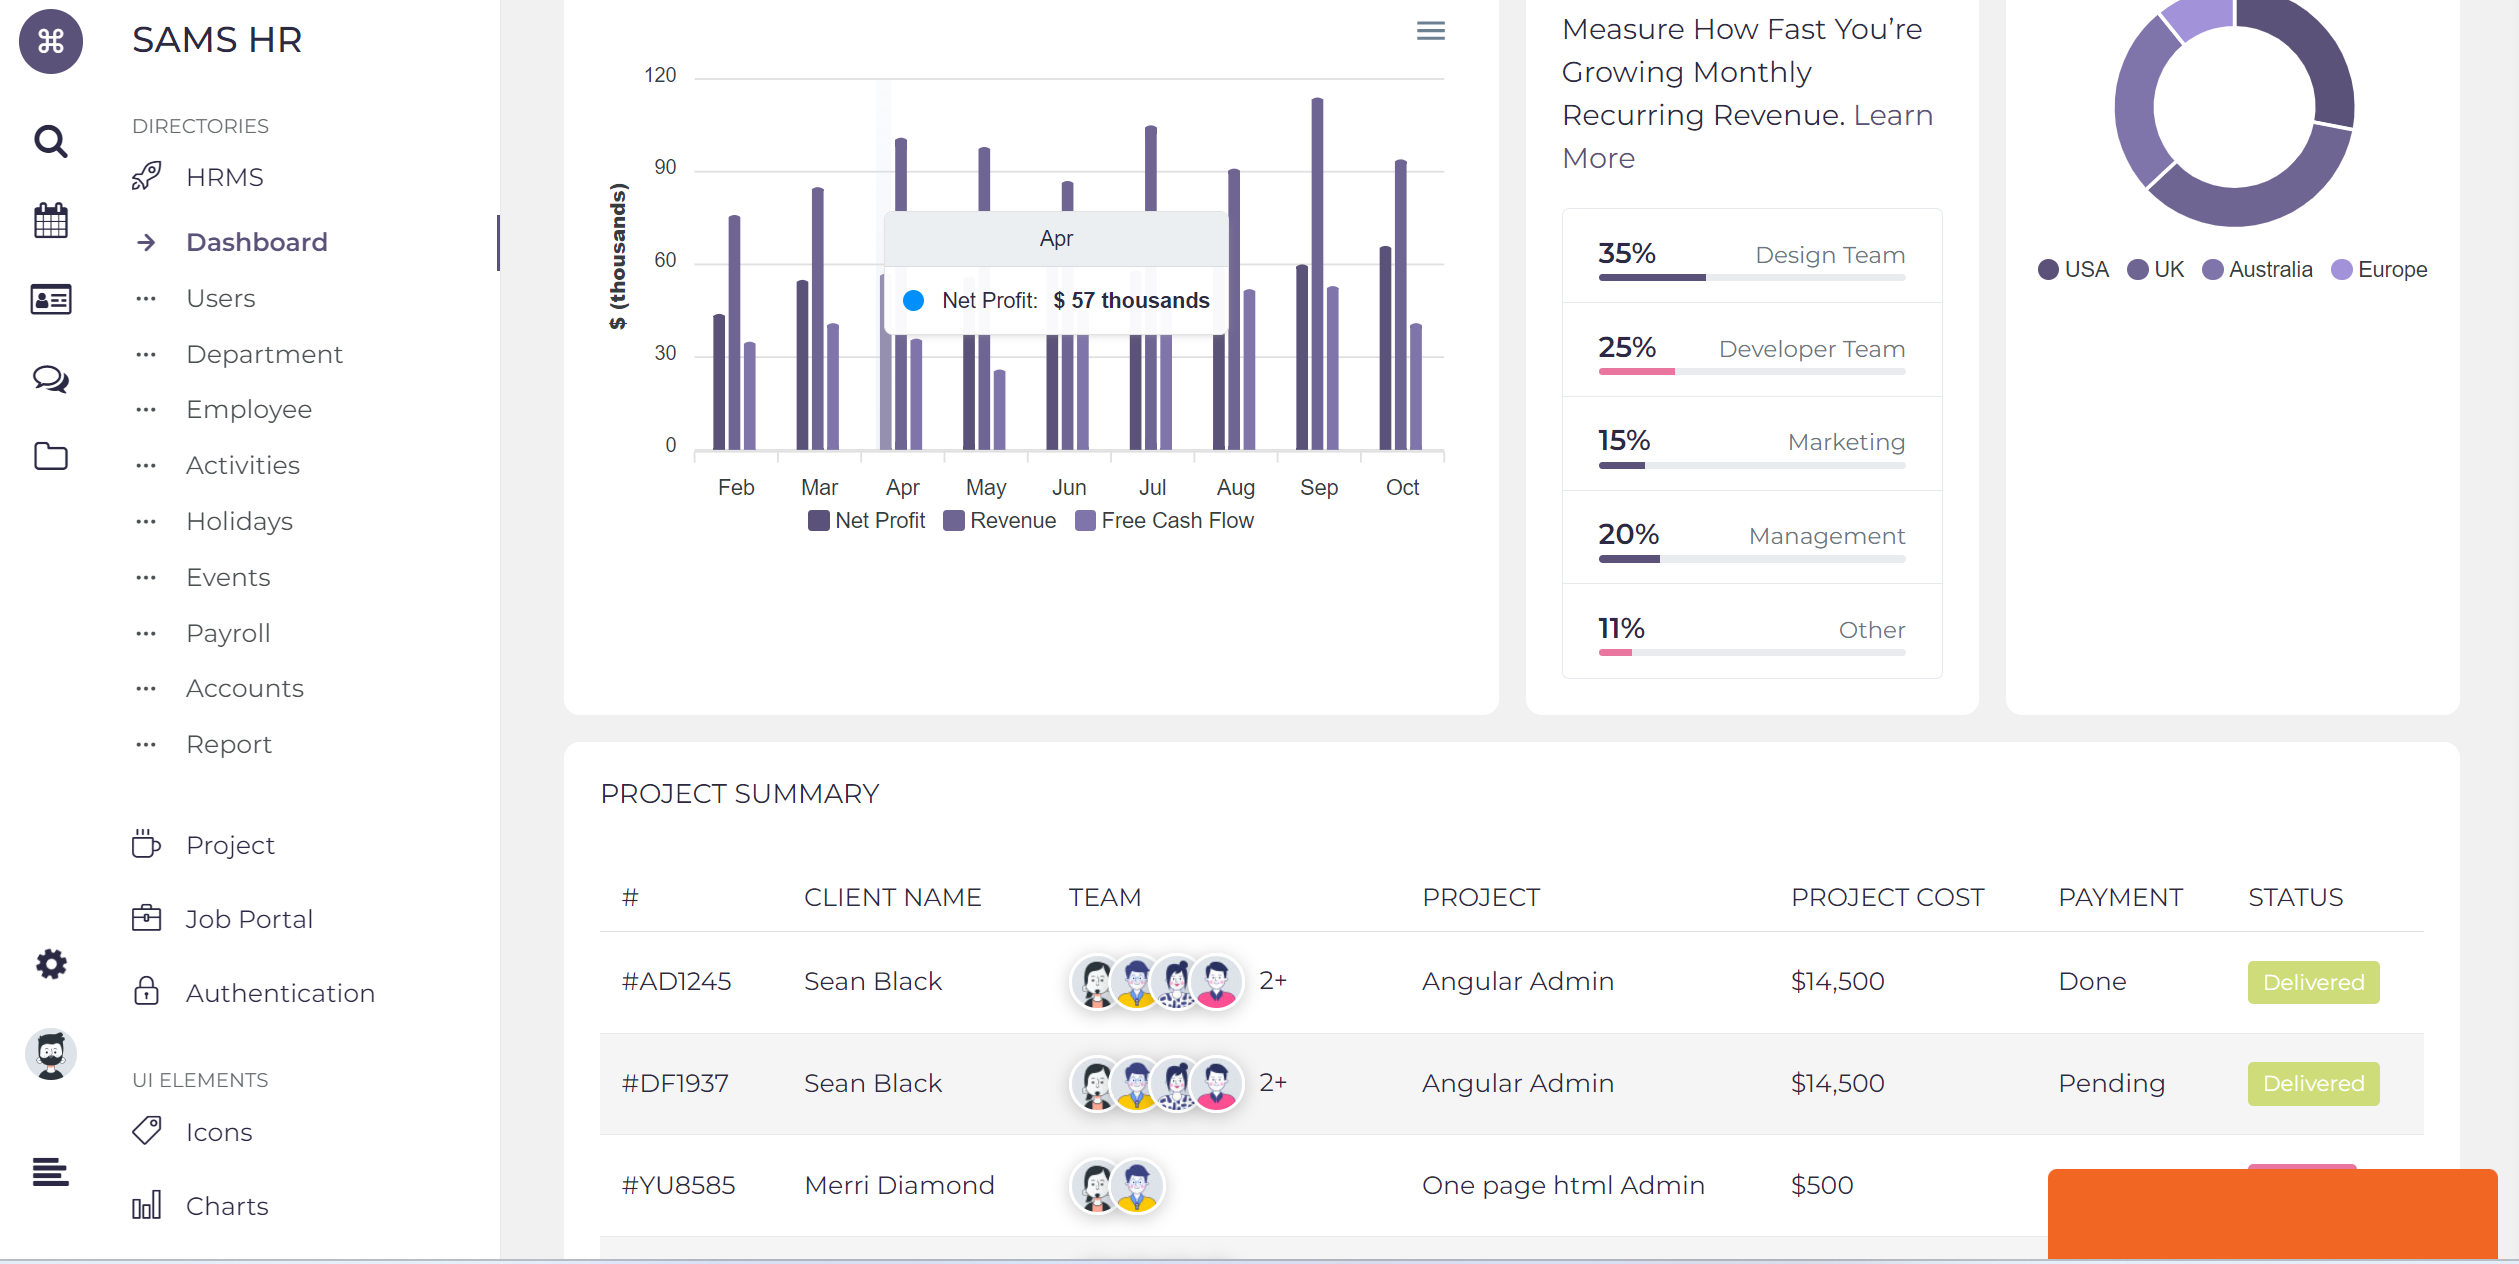Click the Job Portal briefcase icon
This screenshot has height=1264, width=2519.
[146, 918]
